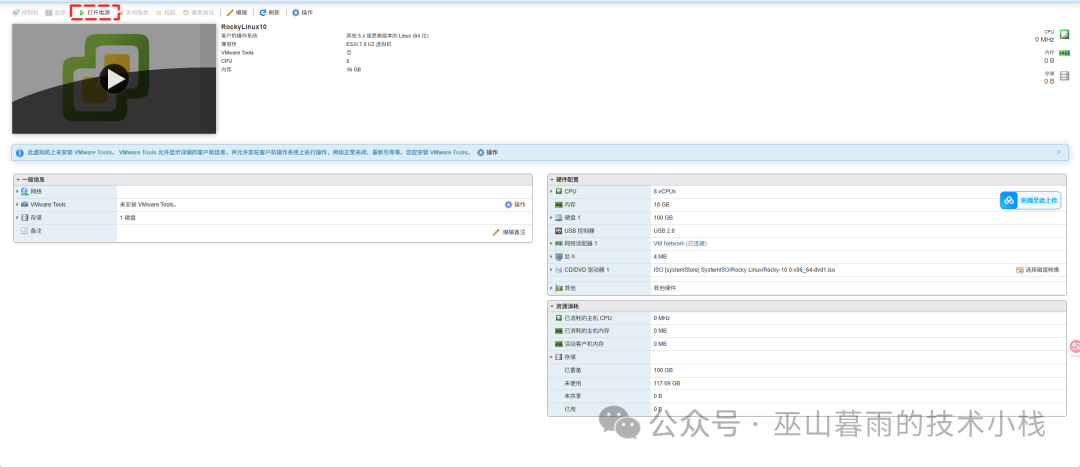Viewport: 1080px width, 467px height.
Task: Click the 其他硬件 value text
Action: click(665, 288)
